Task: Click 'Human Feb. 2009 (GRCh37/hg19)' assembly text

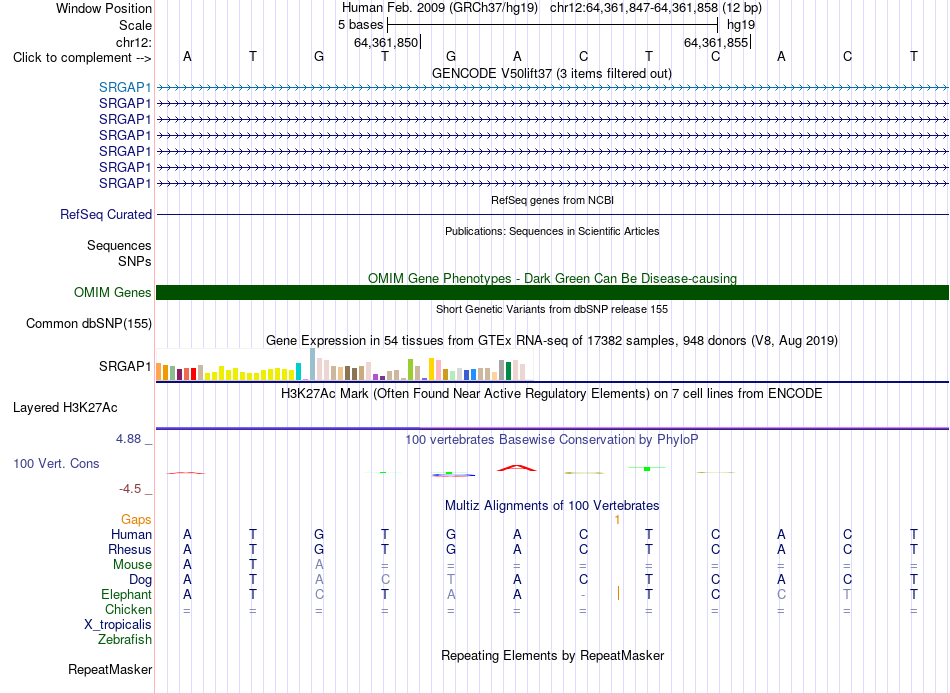Action: point(439,8)
